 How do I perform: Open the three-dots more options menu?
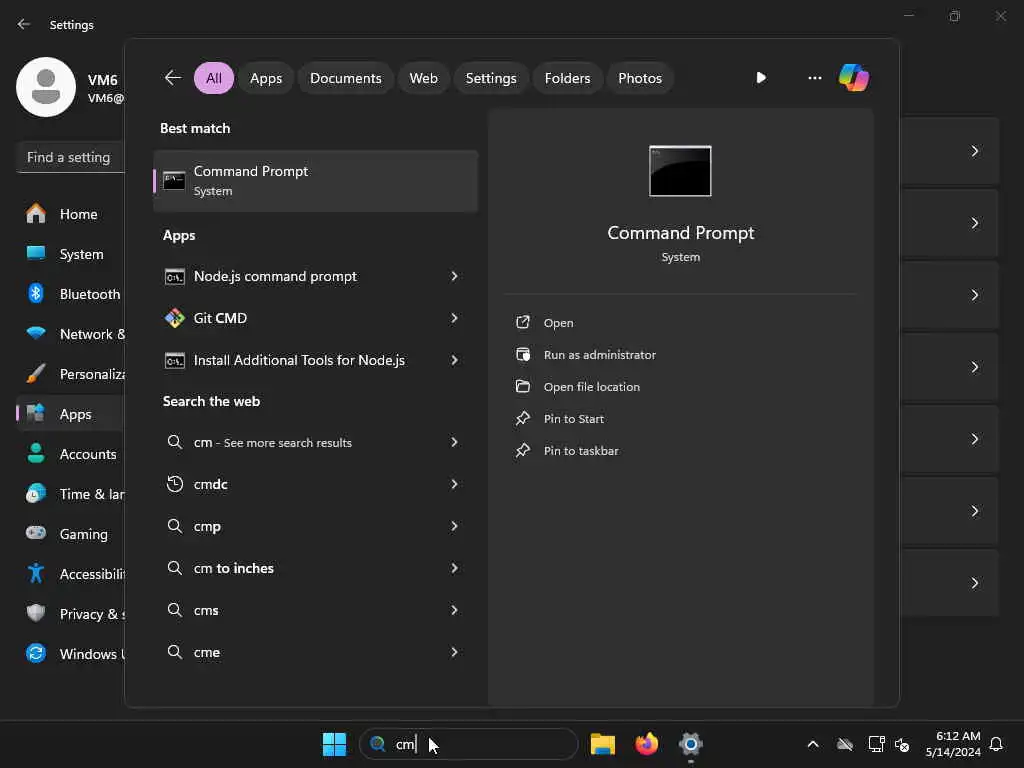point(814,78)
